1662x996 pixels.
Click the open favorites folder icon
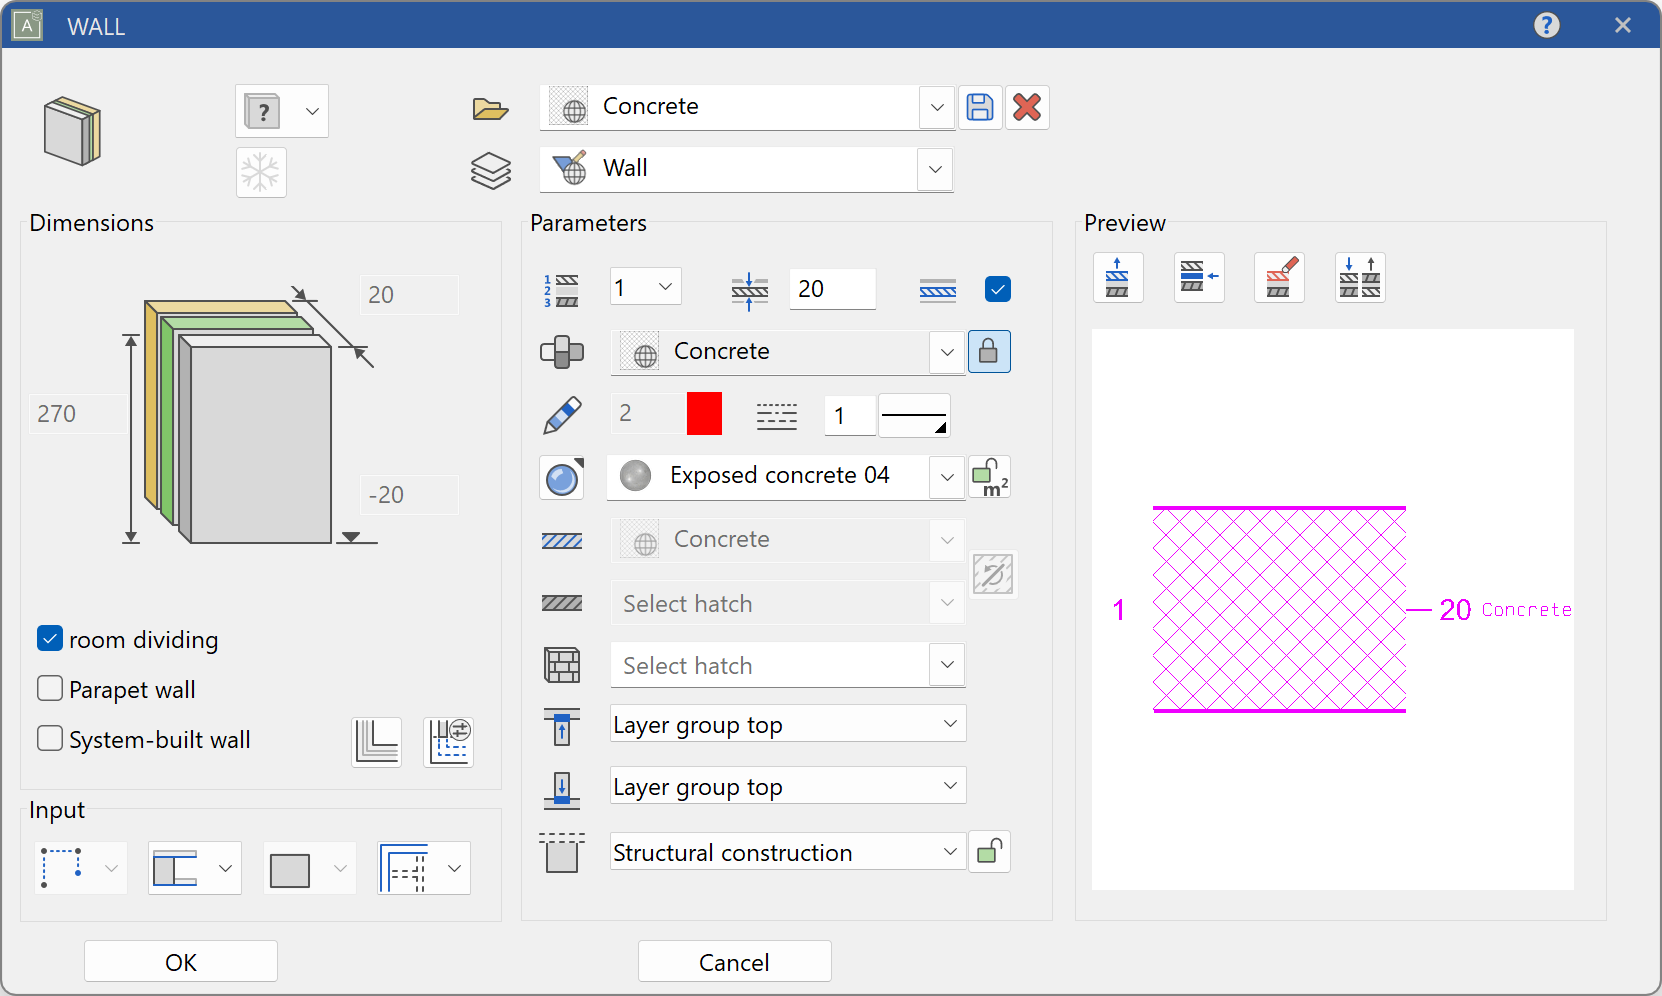(490, 108)
